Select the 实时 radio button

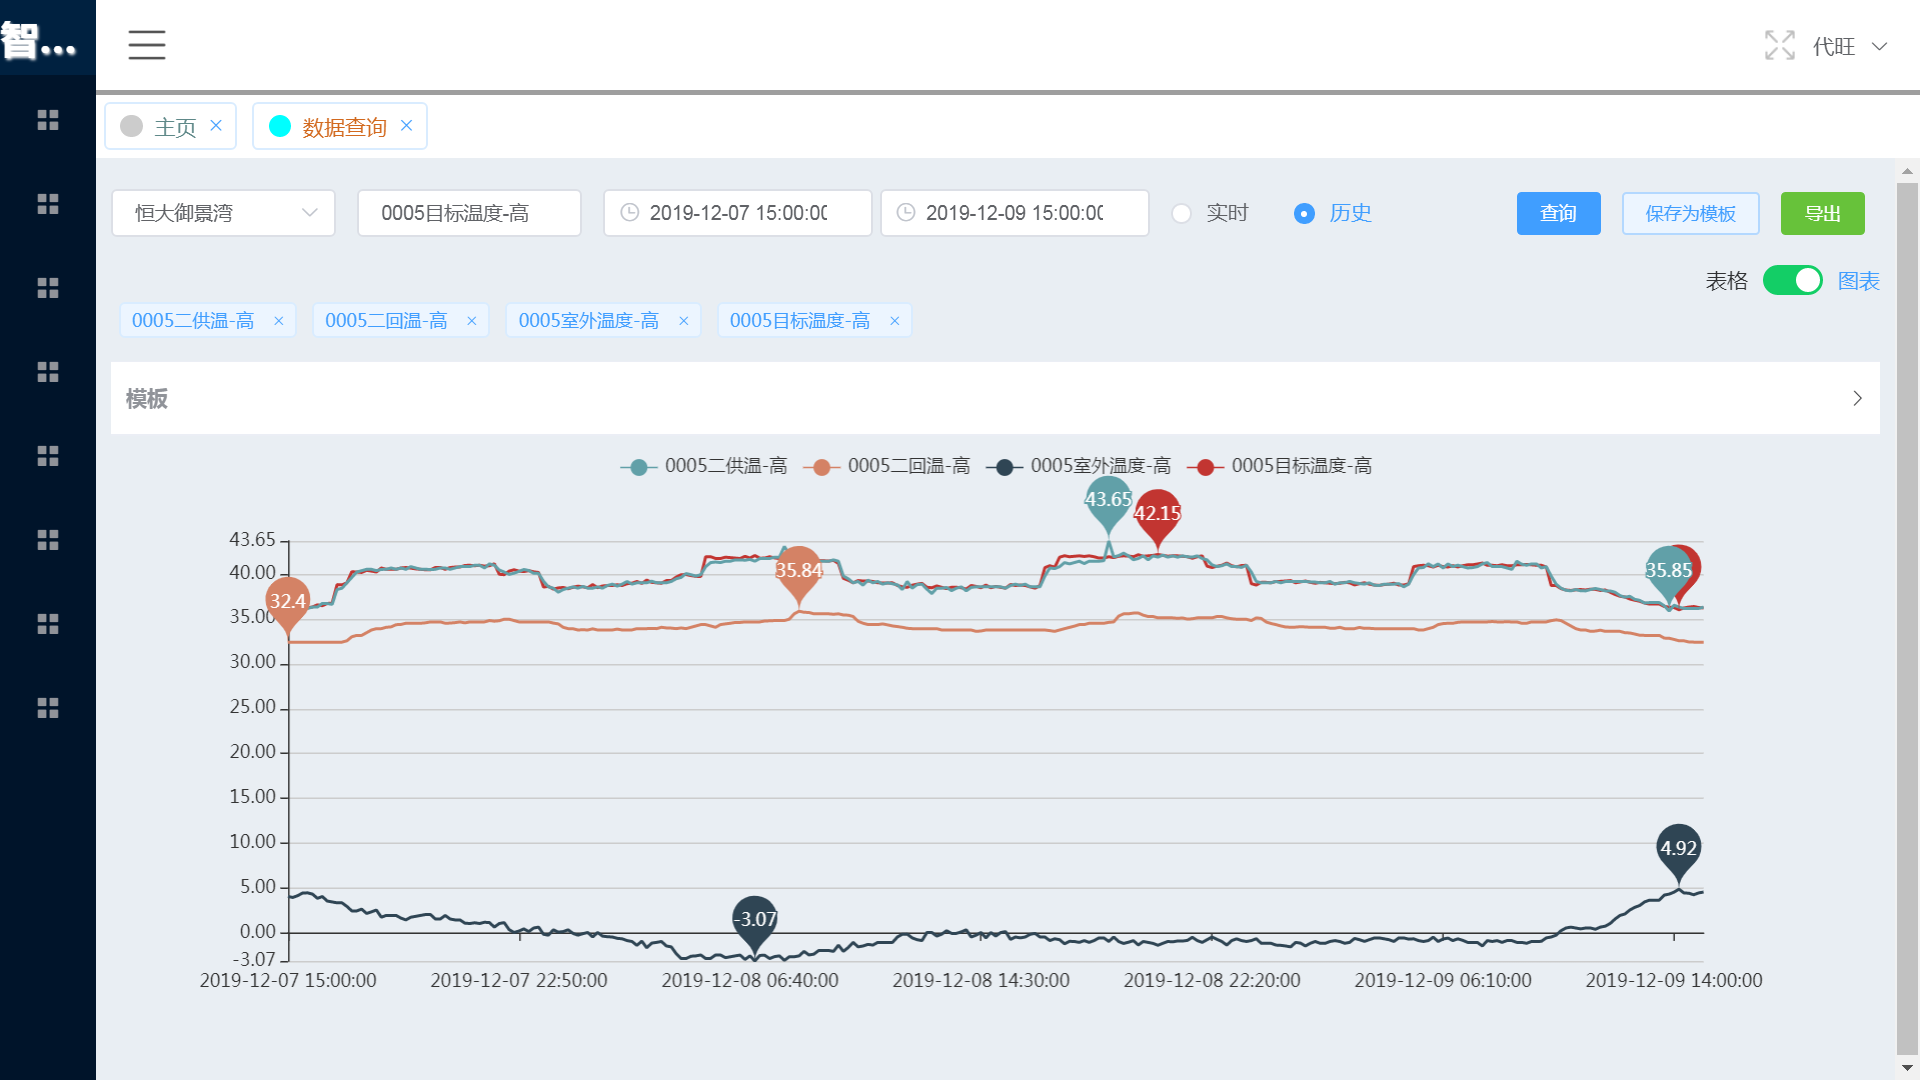coord(1182,213)
